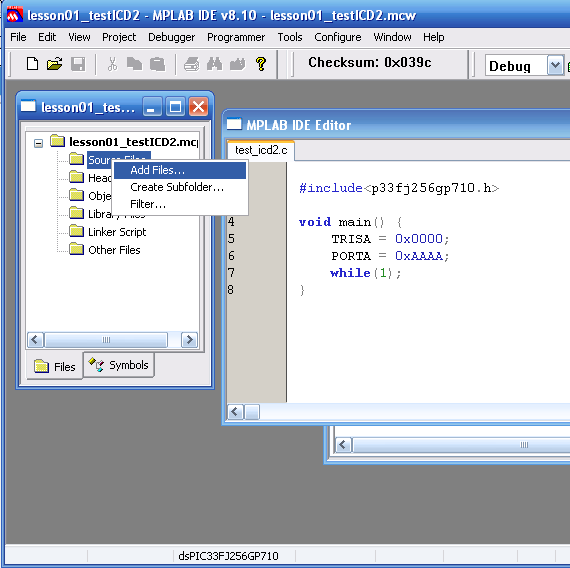Switch to the Symbols tab
Viewport: 570px width, 568px height.
pyautogui.click(x=119, y=365)
